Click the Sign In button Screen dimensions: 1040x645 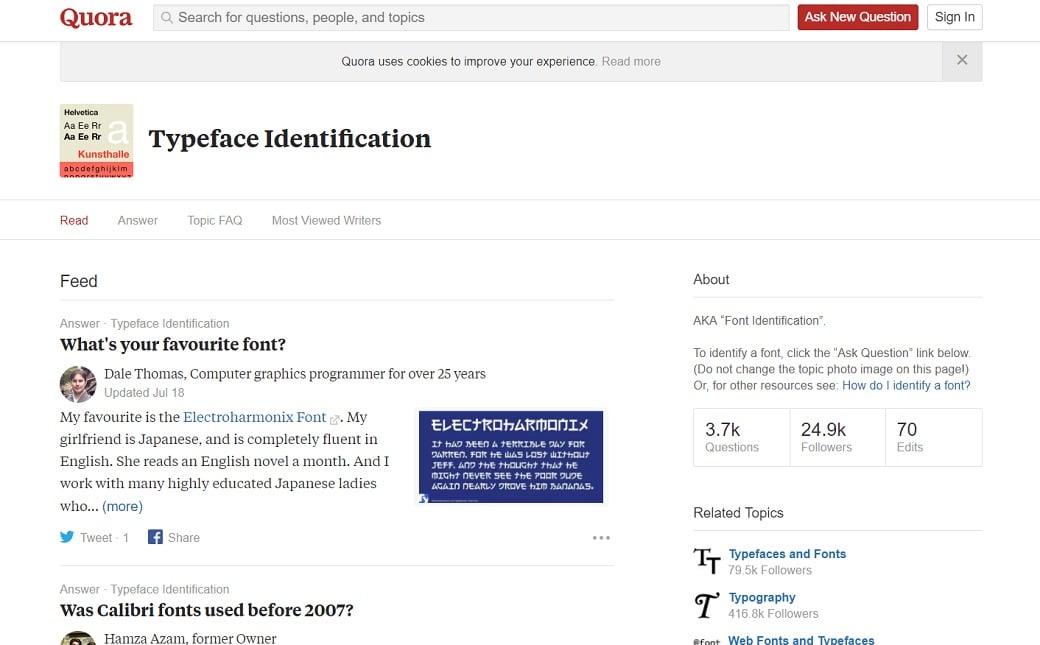954,17
